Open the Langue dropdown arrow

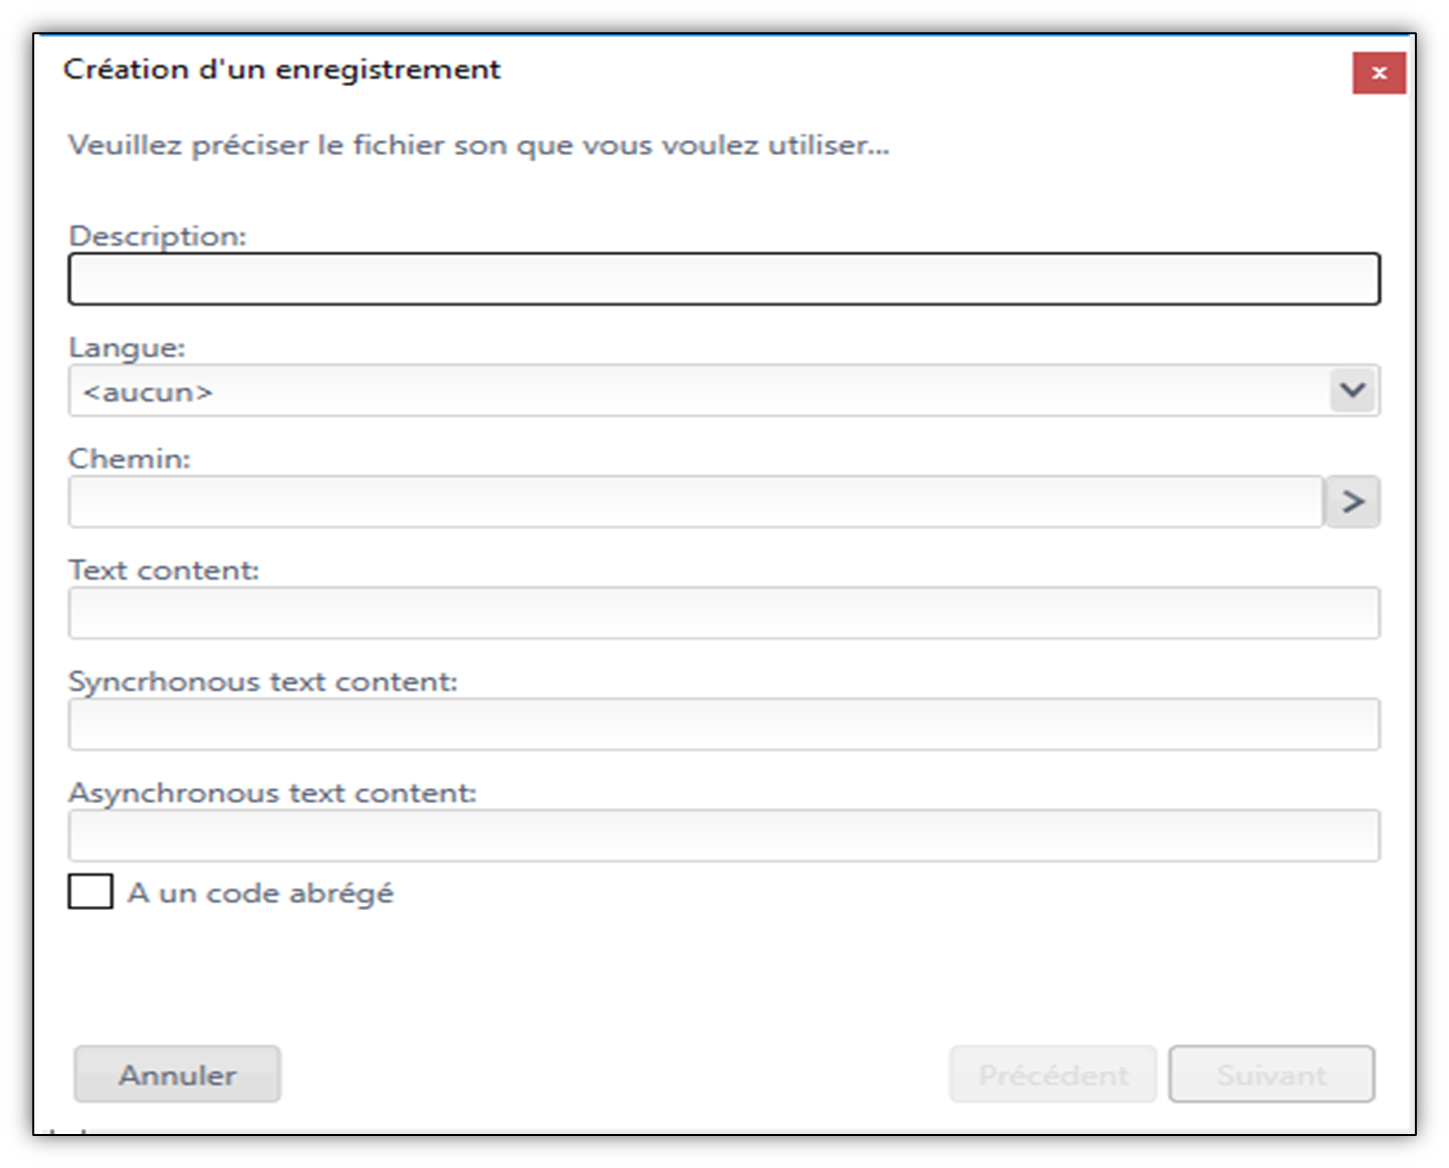coord(1353,390)
